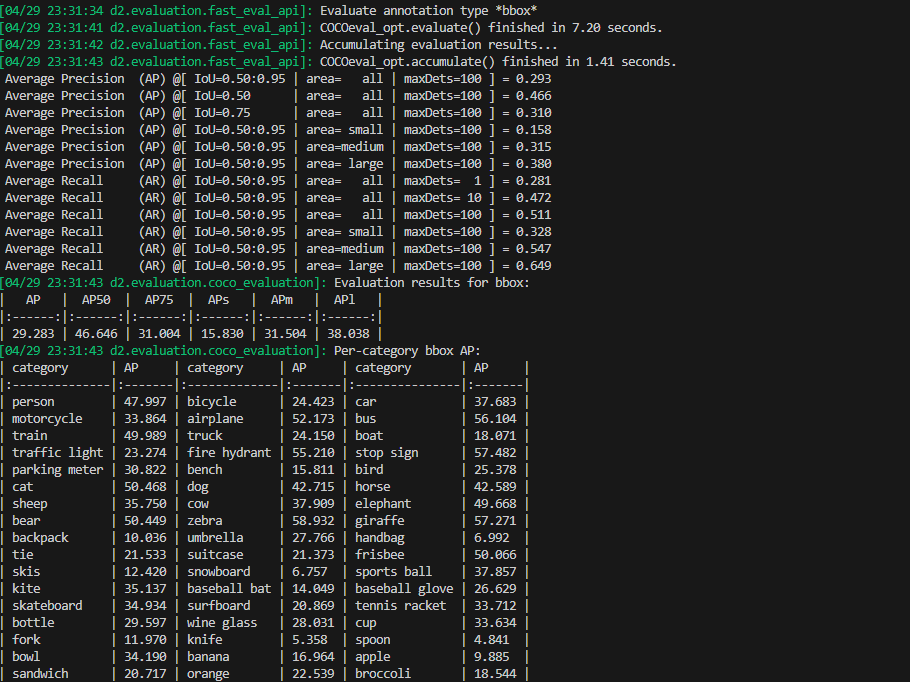Click the 'sheep' category cell
This screenshot has width=910, height=682.
click(x=30, y=504)
